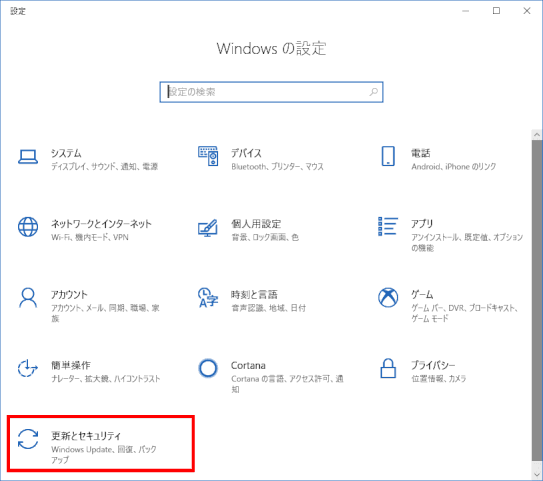Click the vertical scrollbar thumb

tap(537, 301)
